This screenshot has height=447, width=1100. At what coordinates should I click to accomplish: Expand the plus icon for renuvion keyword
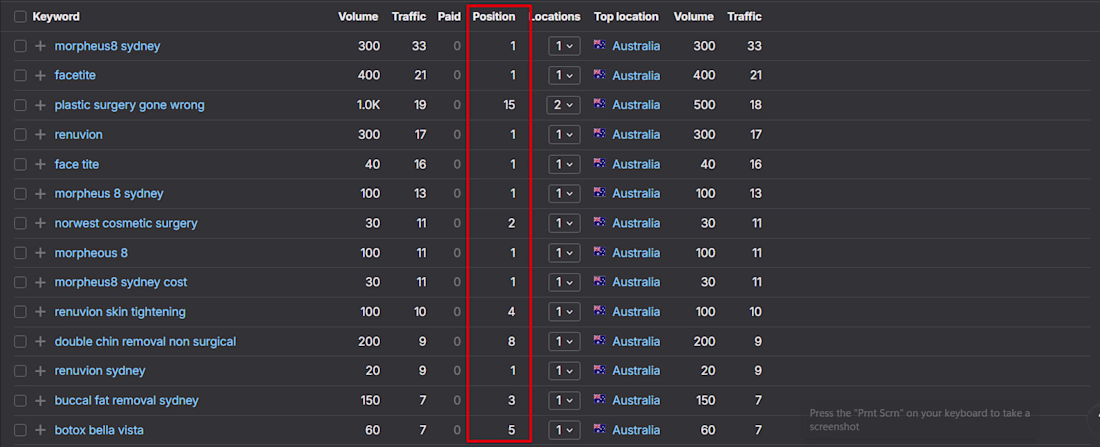(41, 135)
